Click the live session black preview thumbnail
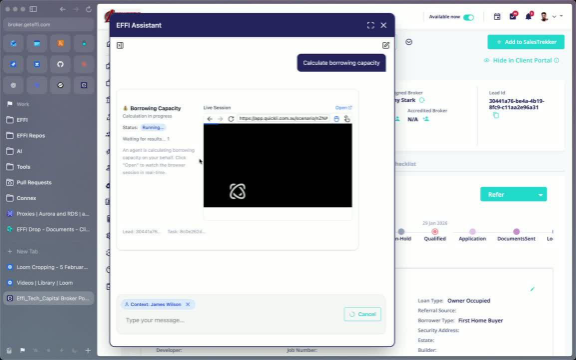576x360 pixels. pos(278,165)
